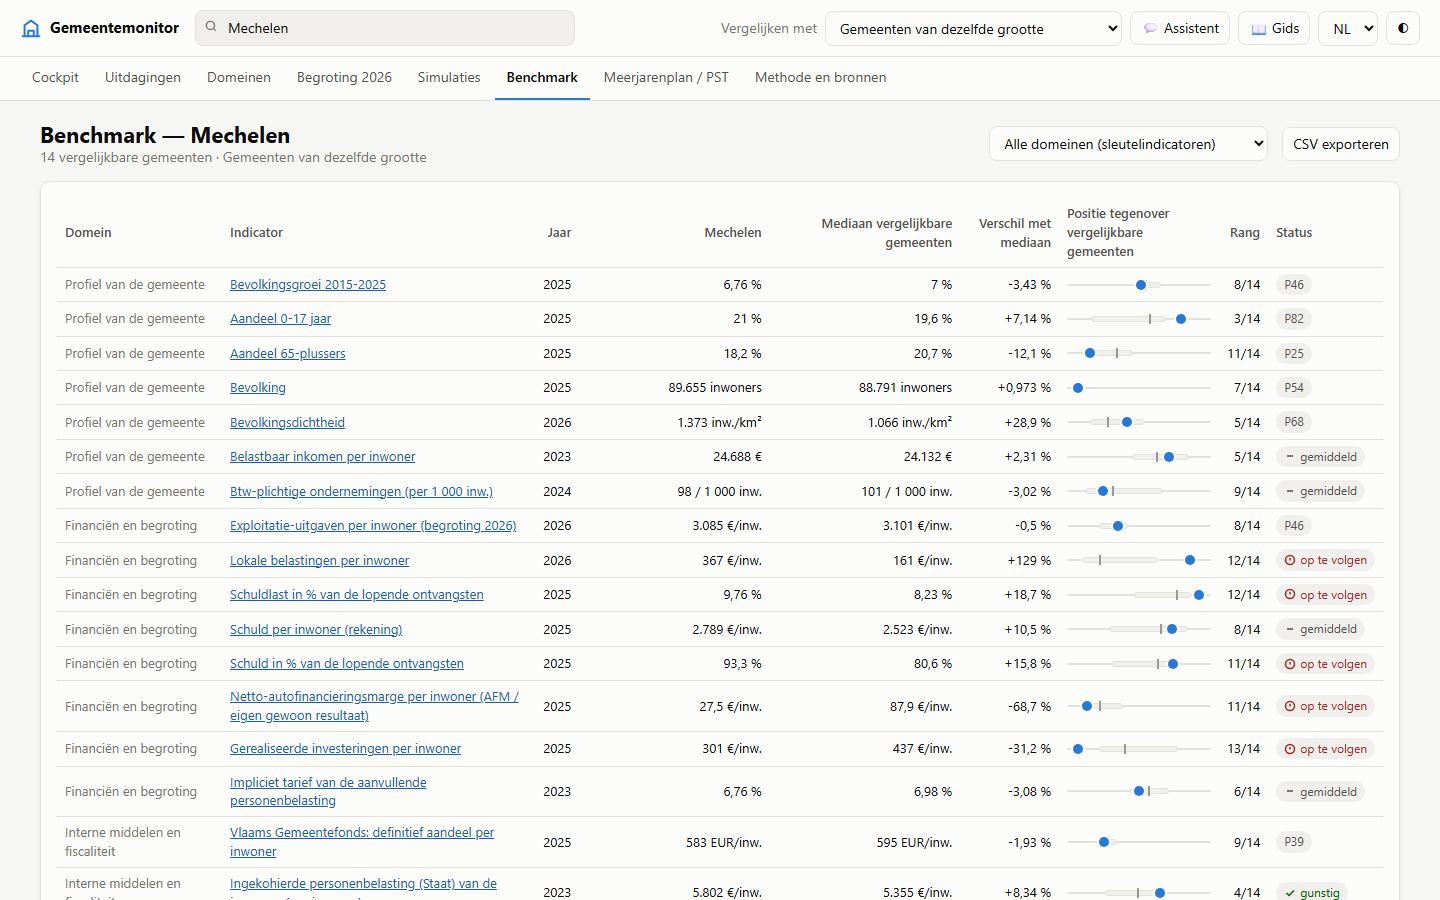This screenshot has height=900, width=1440.
Task: Open the Meerjarenplan / PST tab
Action: click(x=666, y=77)
